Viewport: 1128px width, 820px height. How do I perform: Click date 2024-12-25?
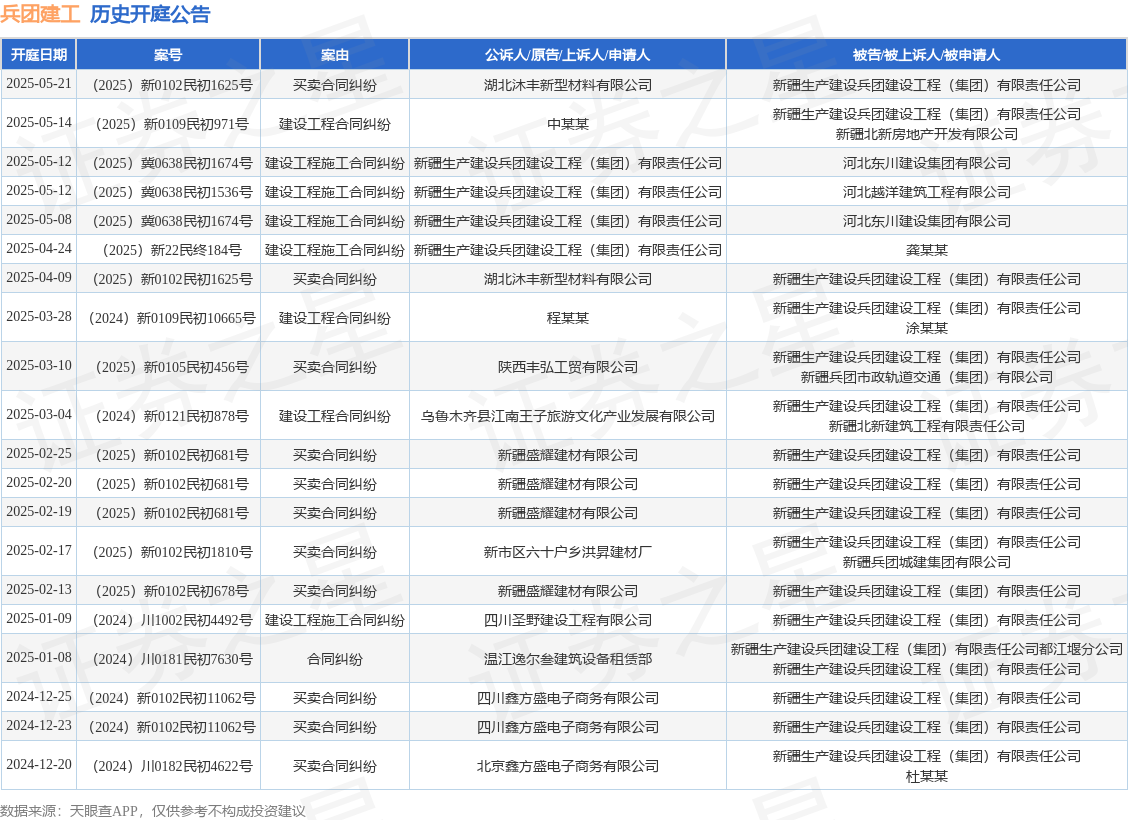point(39,696)
